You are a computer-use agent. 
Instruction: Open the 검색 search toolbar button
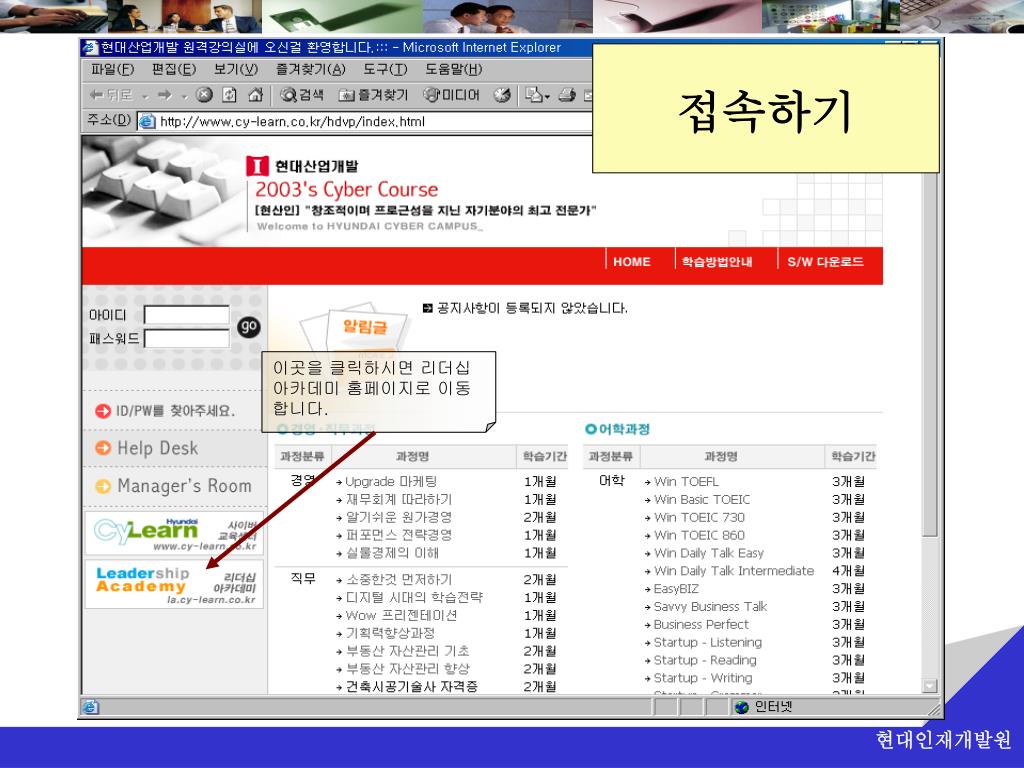(302, 95)
